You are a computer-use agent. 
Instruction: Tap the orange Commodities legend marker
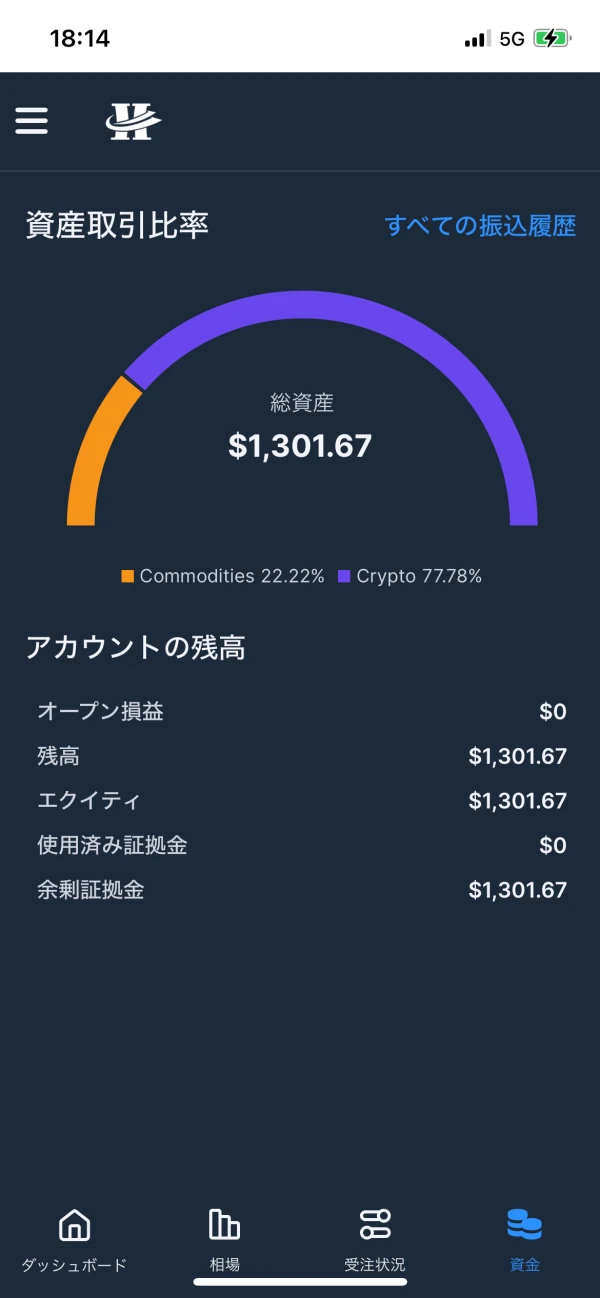click(x=130, y=576)
